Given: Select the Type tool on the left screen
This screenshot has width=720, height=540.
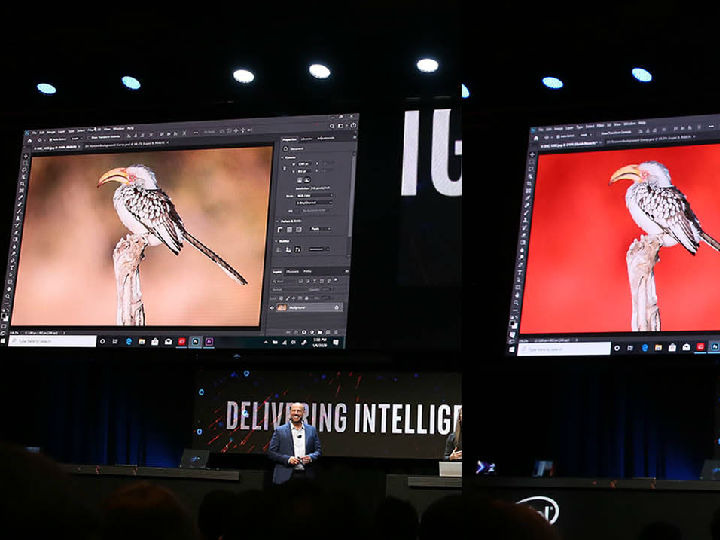Looking at the screenshot, I should pyautogui.click(x=12, y=268).
